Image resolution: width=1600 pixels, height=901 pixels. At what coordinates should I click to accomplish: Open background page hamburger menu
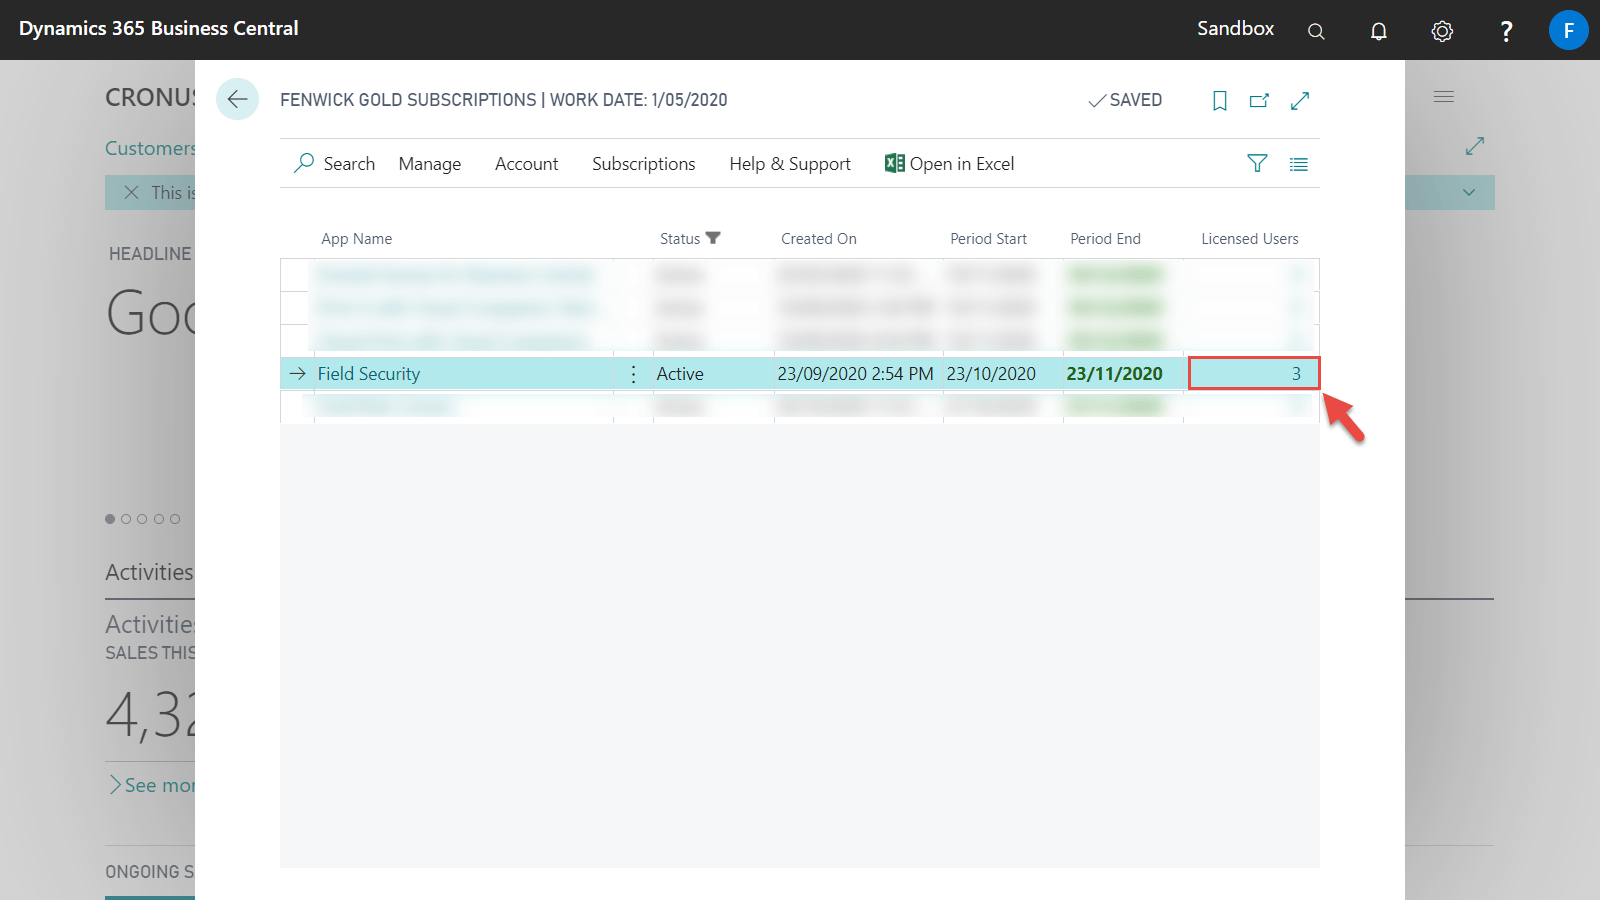click(1444, 97)
